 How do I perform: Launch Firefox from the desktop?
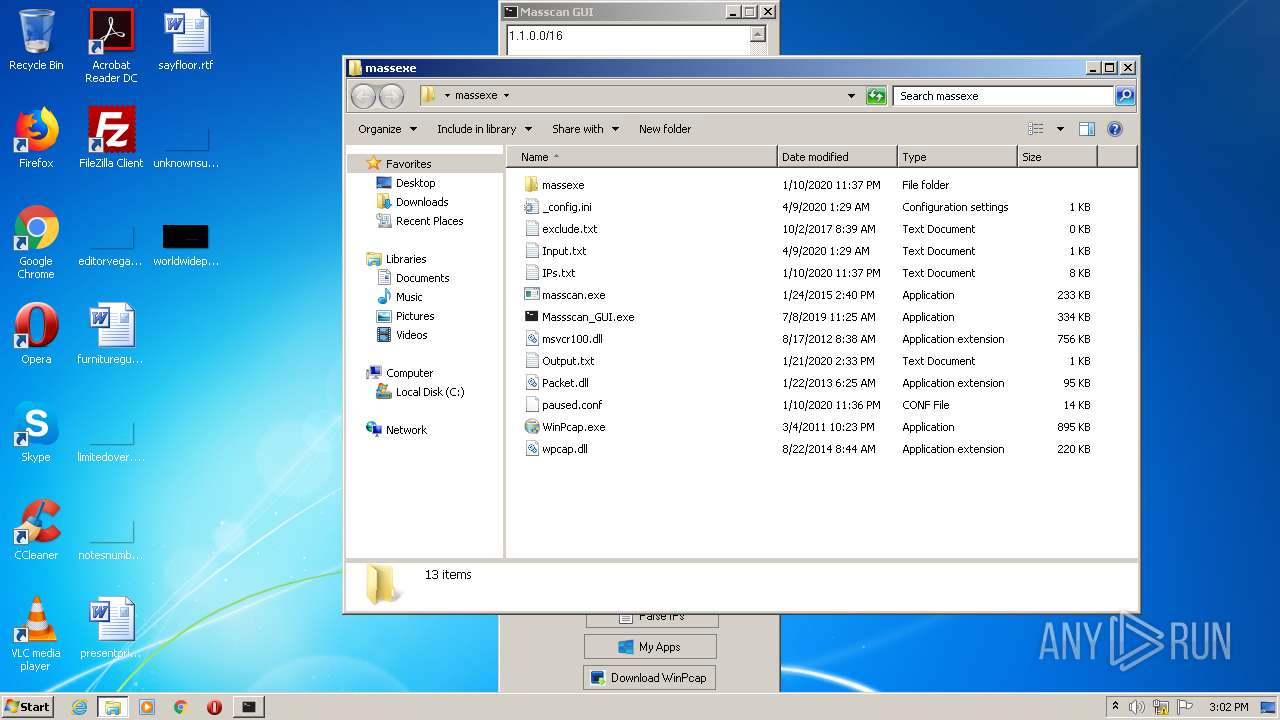tap(36, 137)
